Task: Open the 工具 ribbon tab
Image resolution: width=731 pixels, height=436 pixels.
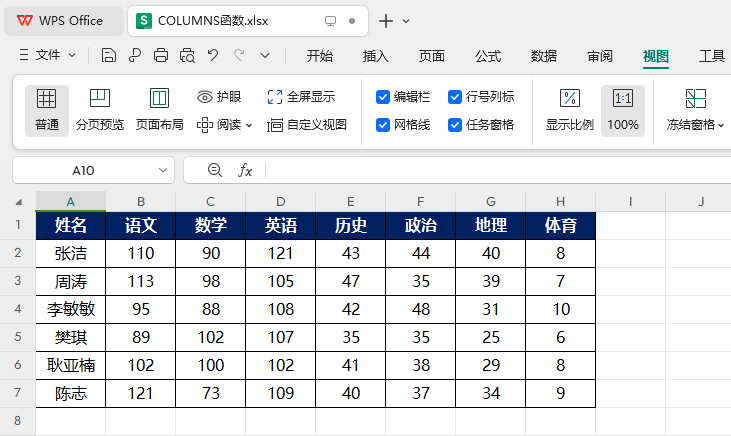Action: click(712, 56)
